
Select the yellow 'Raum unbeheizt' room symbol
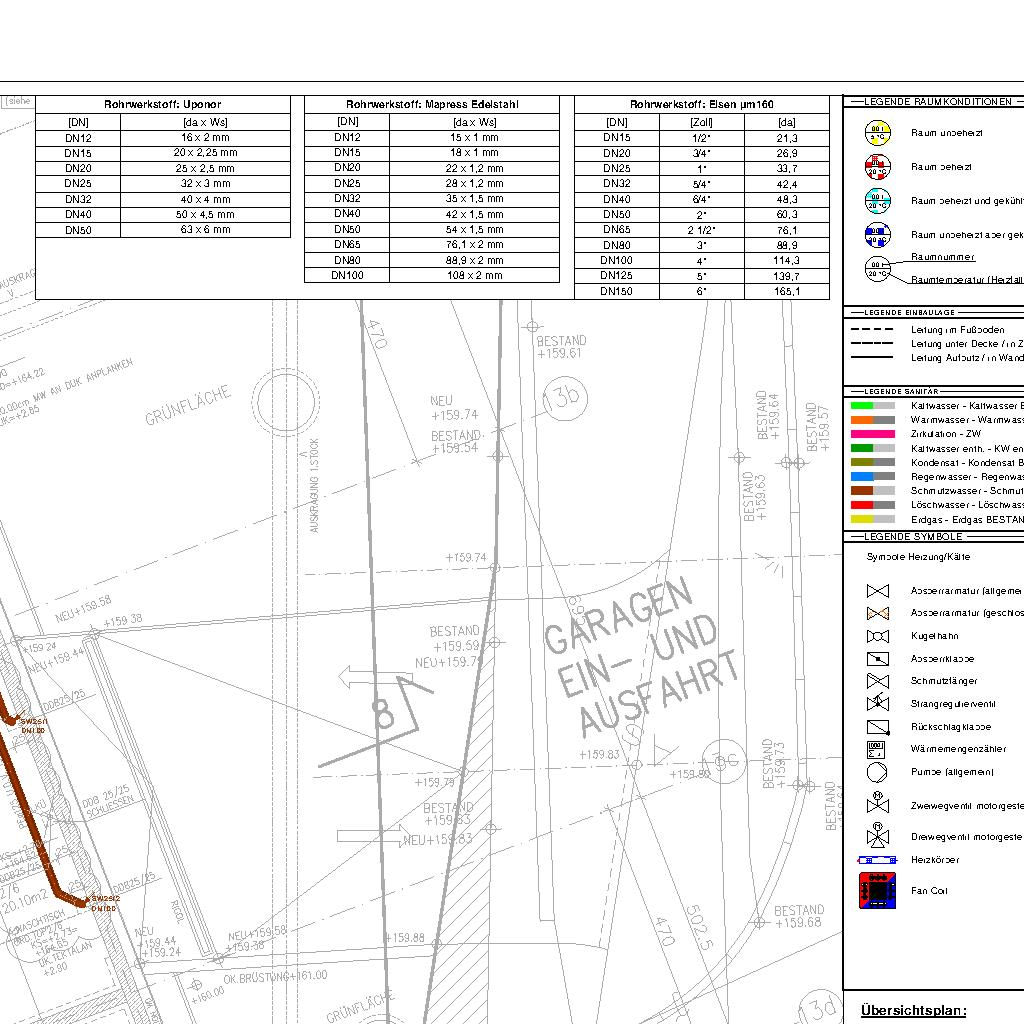[x=877, y=133]
